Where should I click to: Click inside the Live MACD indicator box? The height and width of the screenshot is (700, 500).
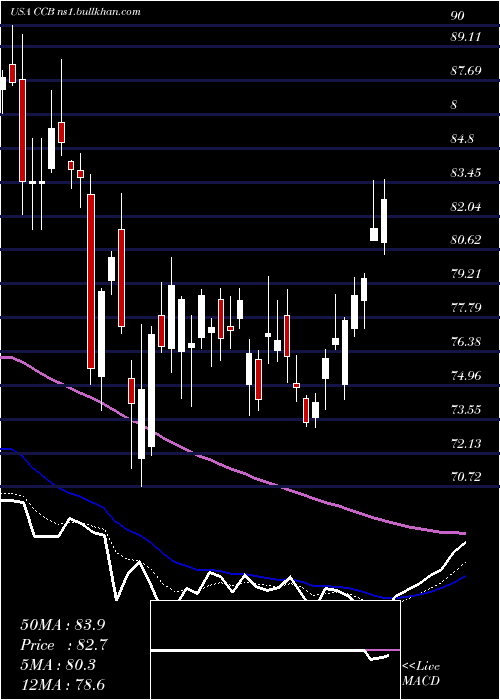click(x=275, y=650)
